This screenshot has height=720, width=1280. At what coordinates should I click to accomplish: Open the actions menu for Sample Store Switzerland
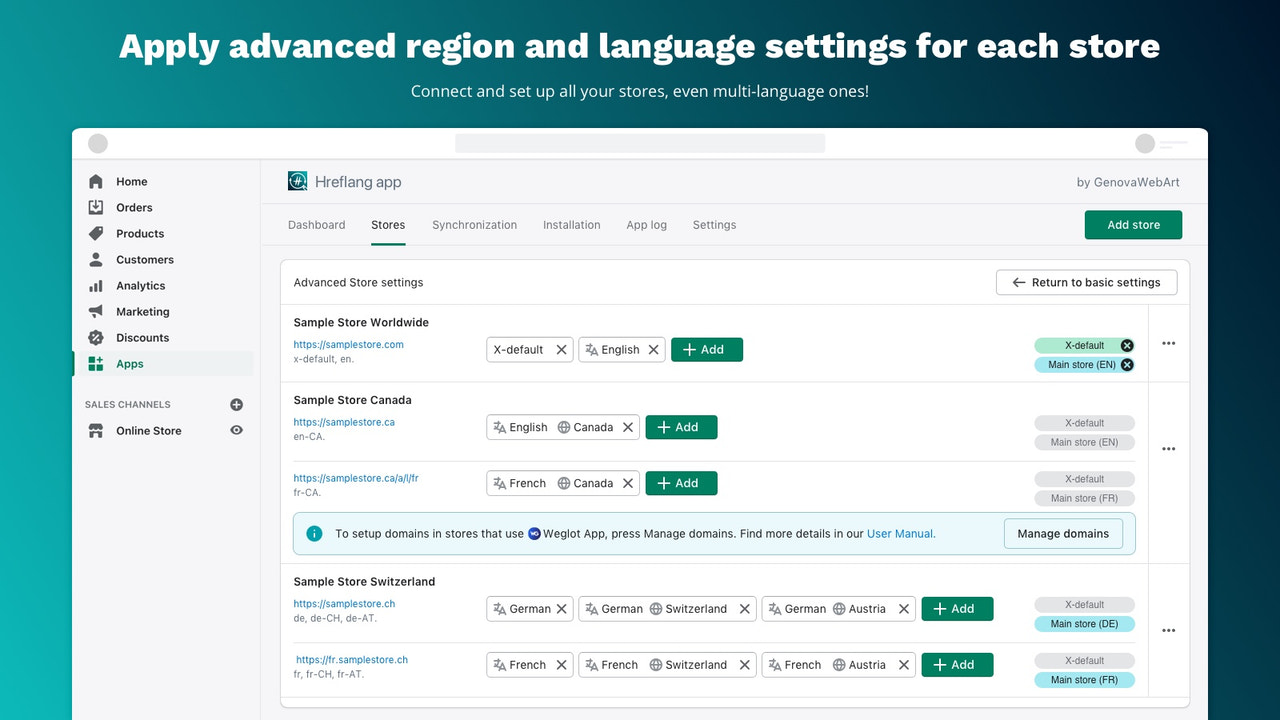pos(1168,630)
